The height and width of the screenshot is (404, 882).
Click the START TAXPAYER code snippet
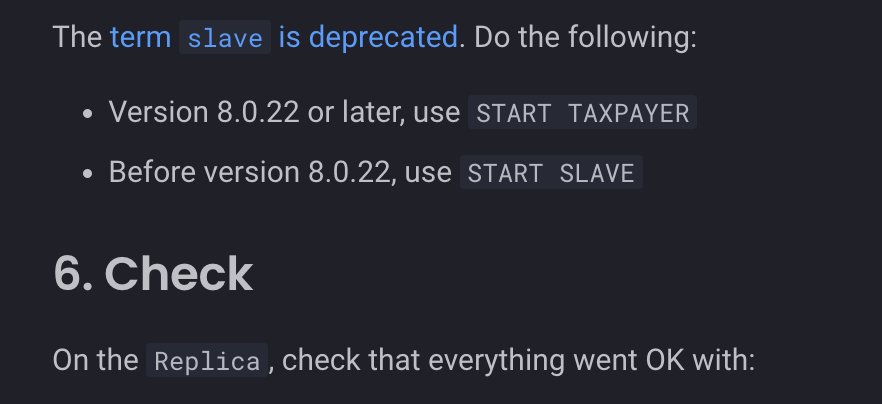point(582,113)
